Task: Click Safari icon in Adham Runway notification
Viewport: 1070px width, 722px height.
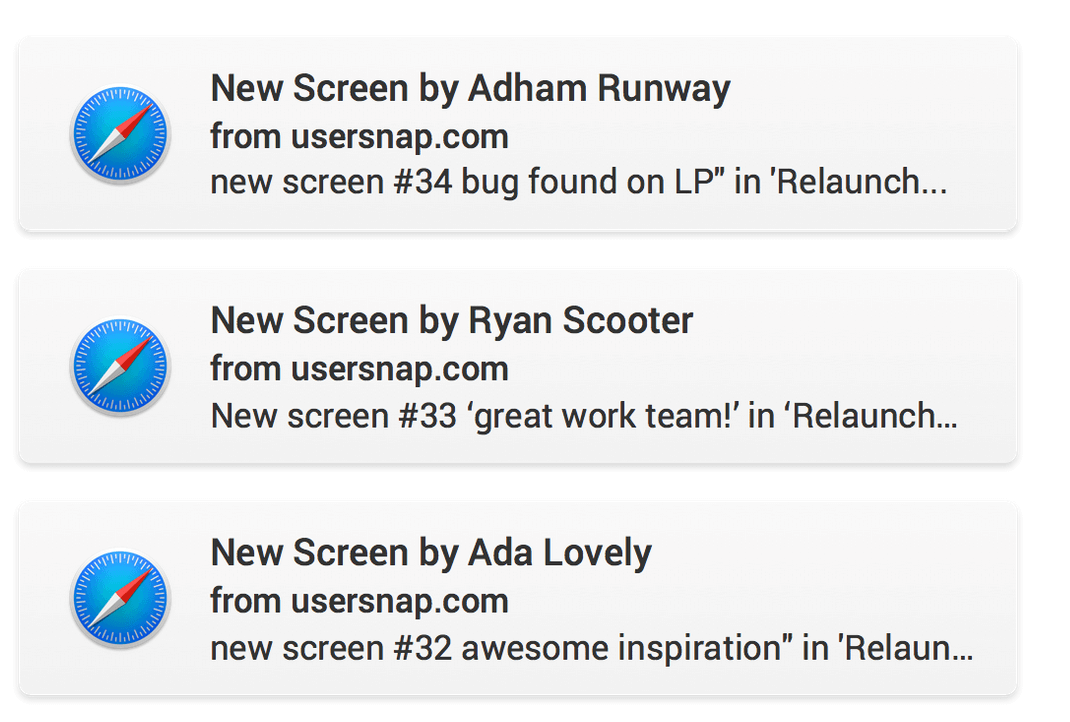Action: [120, 134]
